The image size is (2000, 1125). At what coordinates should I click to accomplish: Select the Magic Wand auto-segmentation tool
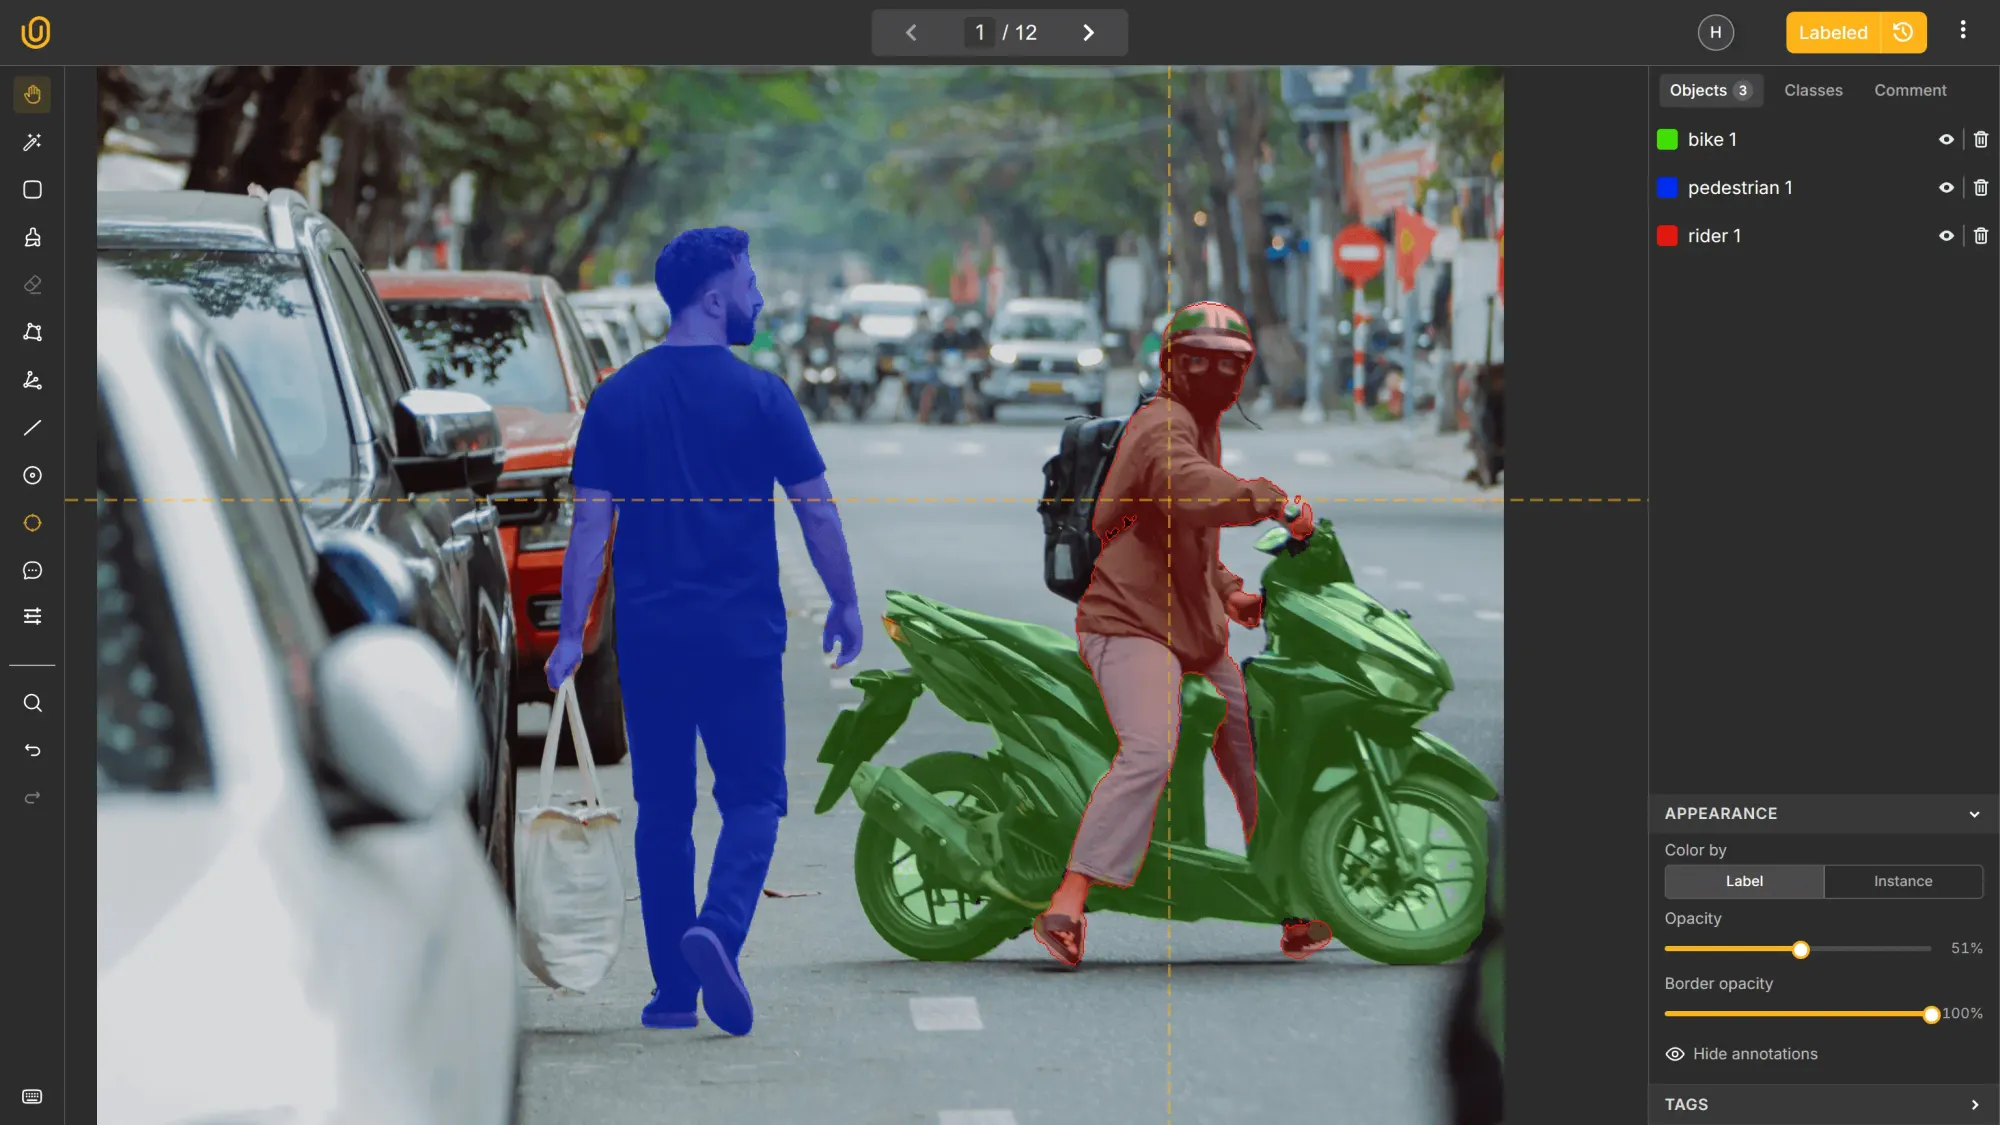tap(32, 142)
